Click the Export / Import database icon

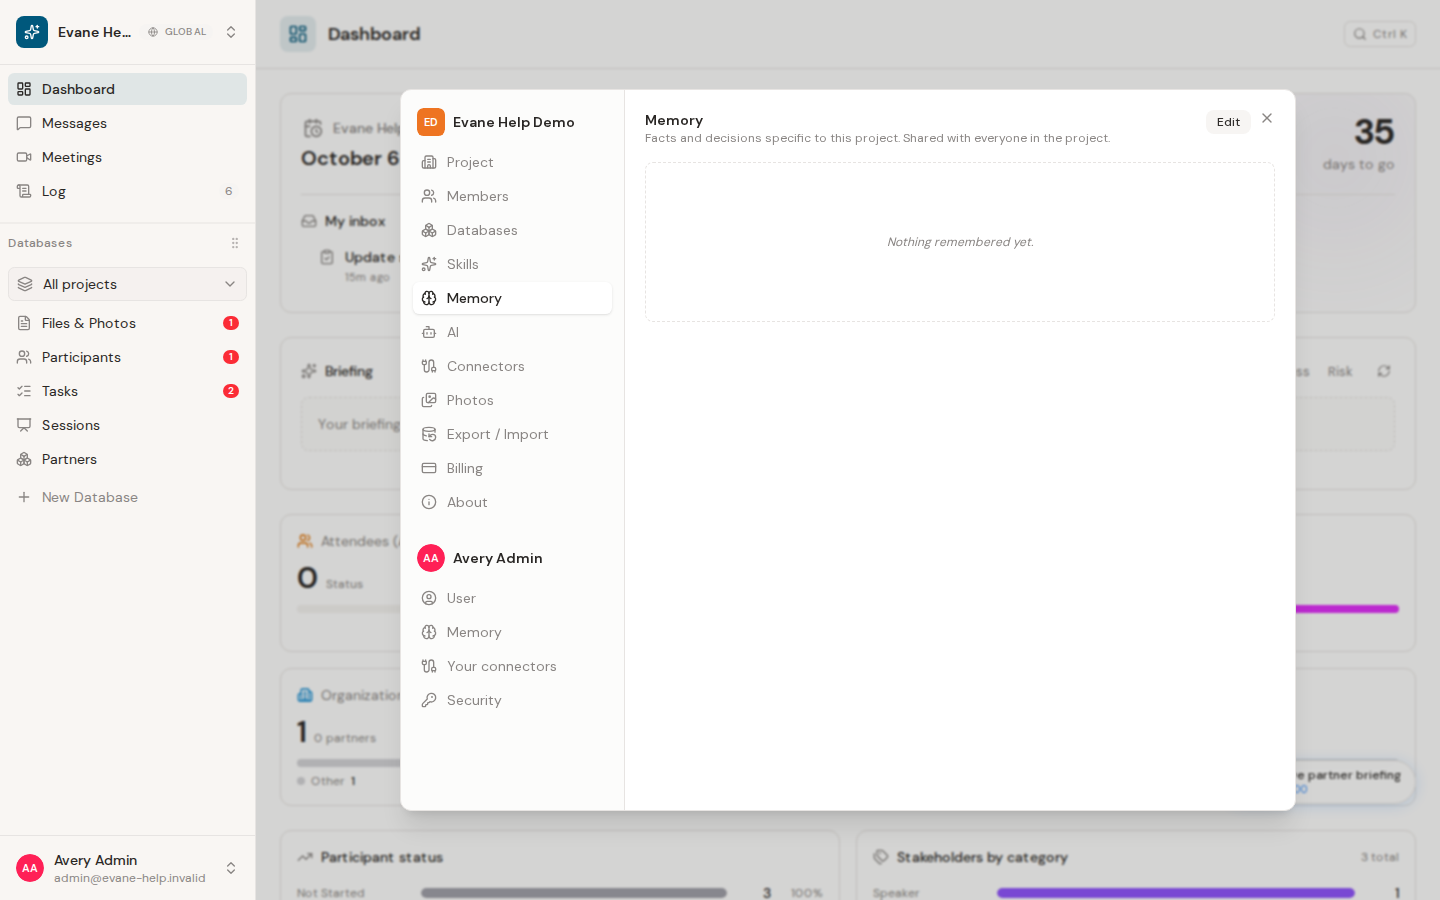[x=429, y=434]
